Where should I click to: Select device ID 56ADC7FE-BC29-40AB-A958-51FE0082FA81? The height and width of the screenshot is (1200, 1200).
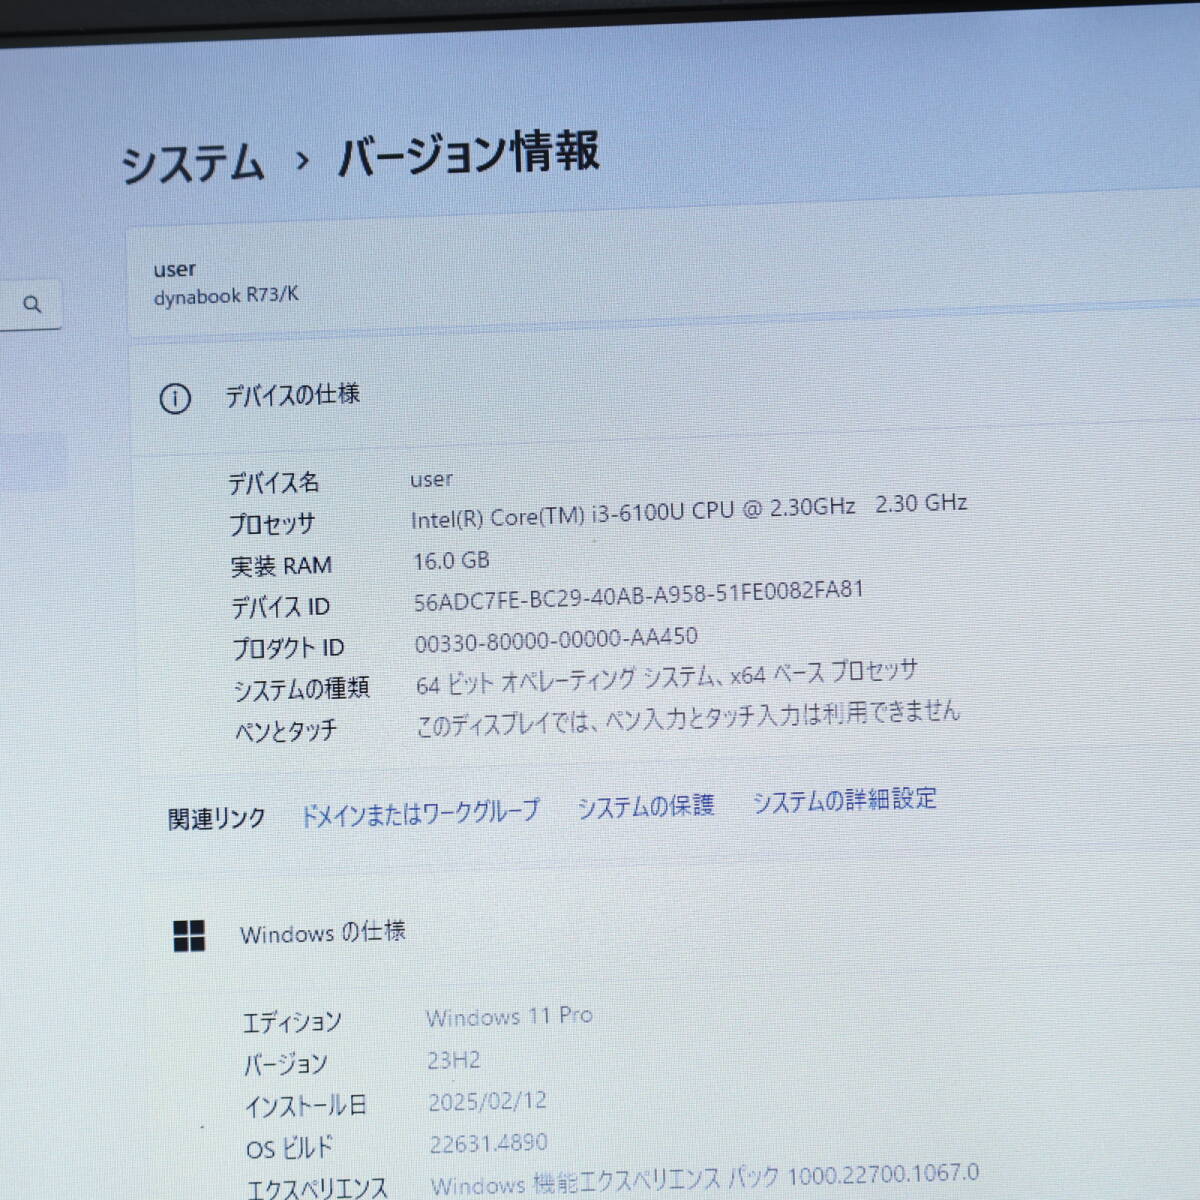pos(639,594)
